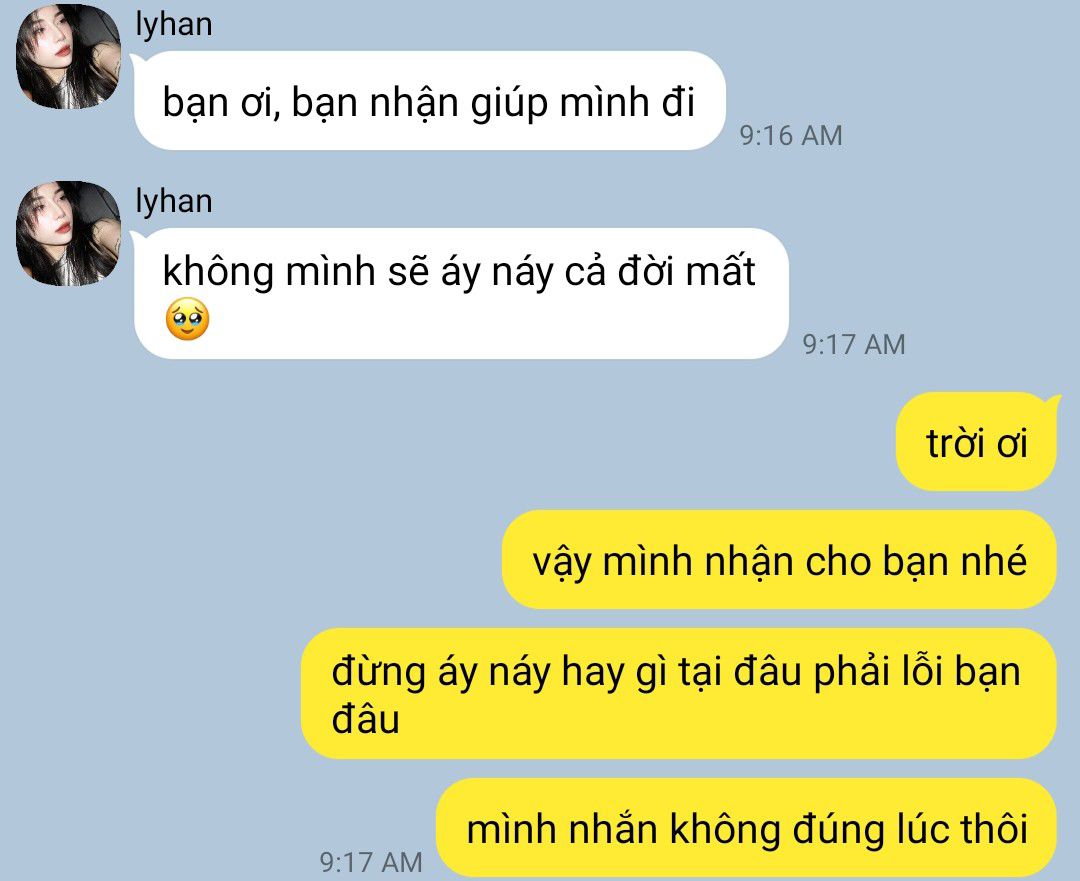Click the lyhan name above the second message
Viewport: 1080px width, 881px height.
174,202
